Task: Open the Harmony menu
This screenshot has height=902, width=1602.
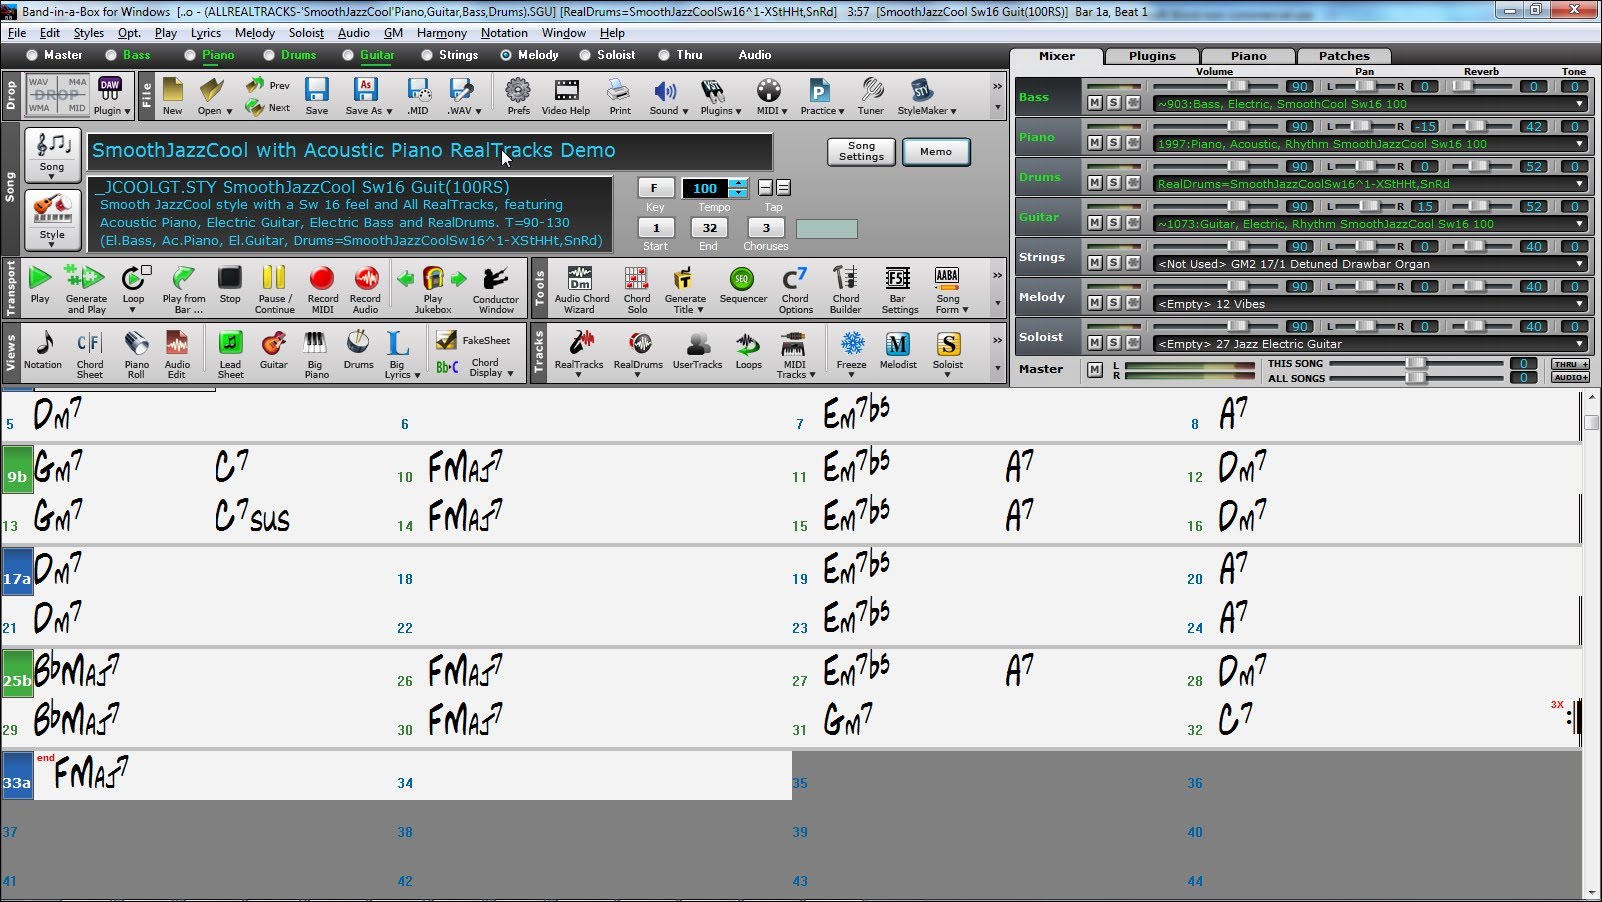Action: click(x=441, y=33)
